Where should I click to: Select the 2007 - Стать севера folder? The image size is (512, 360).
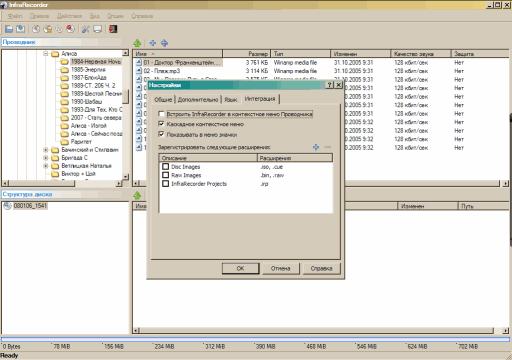(x=96, y=118)
